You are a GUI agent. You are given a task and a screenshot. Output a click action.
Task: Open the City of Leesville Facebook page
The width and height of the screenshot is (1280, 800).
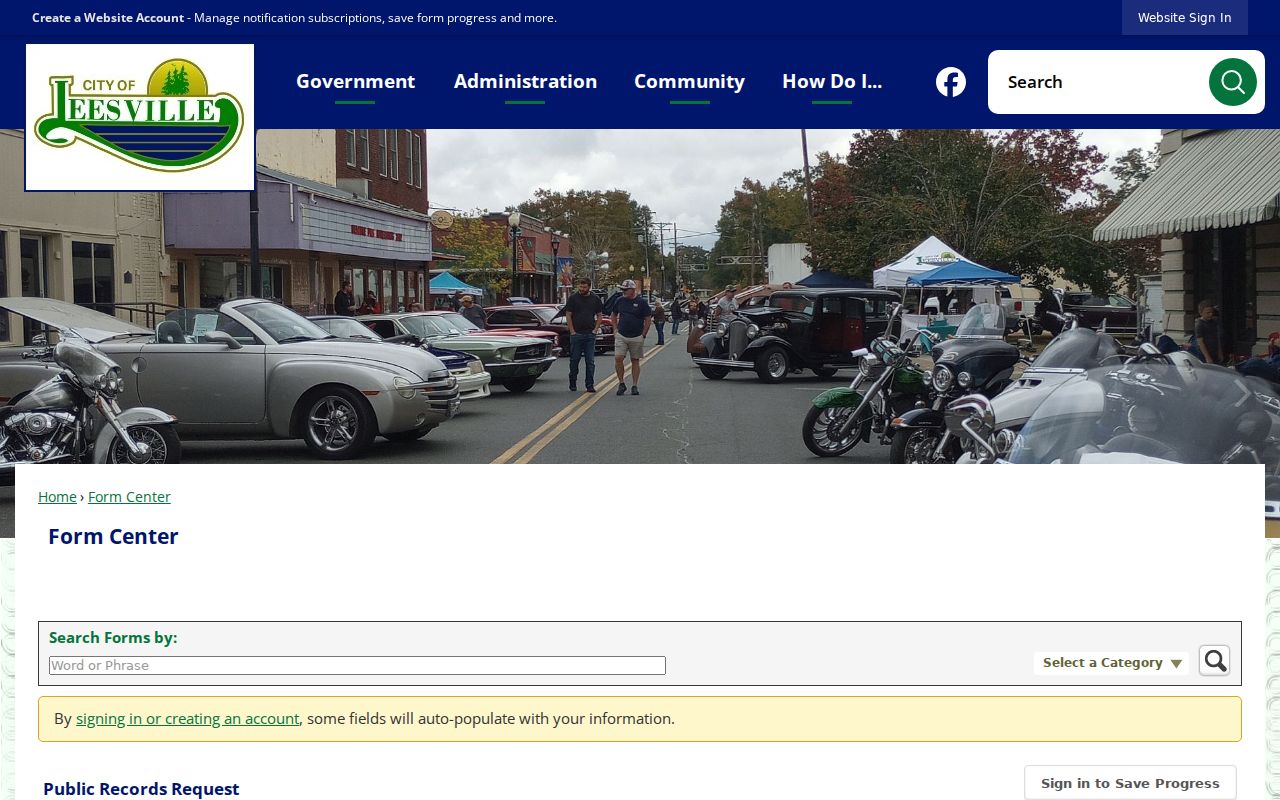point(951,82)
